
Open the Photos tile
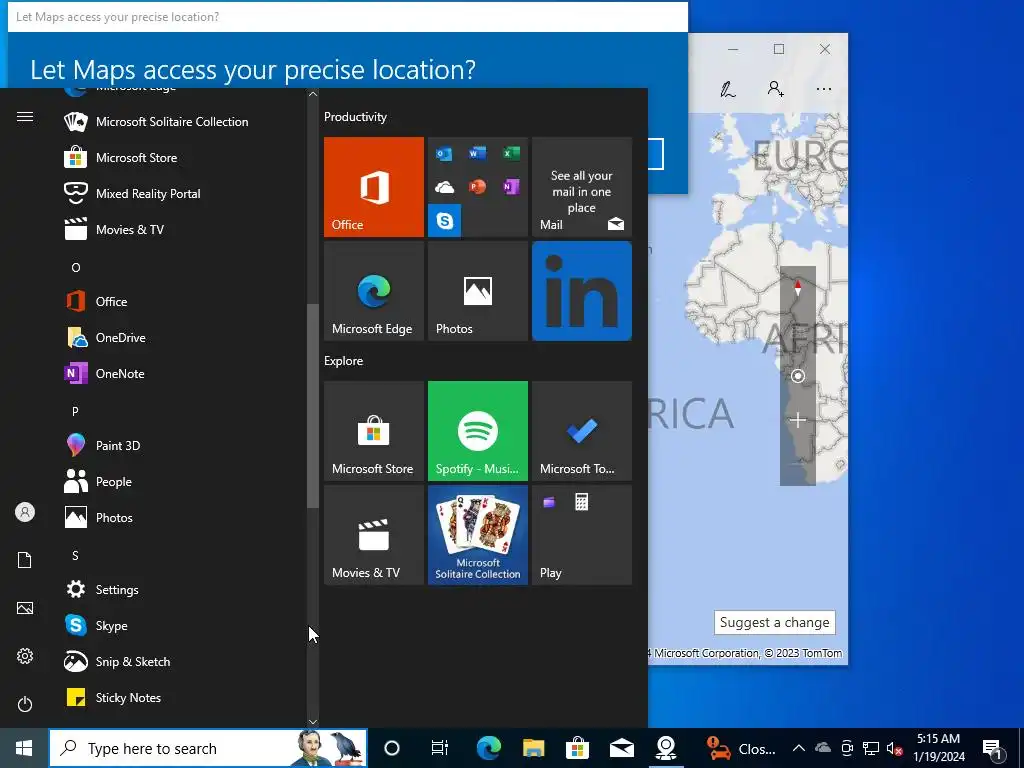pos(477,291)
